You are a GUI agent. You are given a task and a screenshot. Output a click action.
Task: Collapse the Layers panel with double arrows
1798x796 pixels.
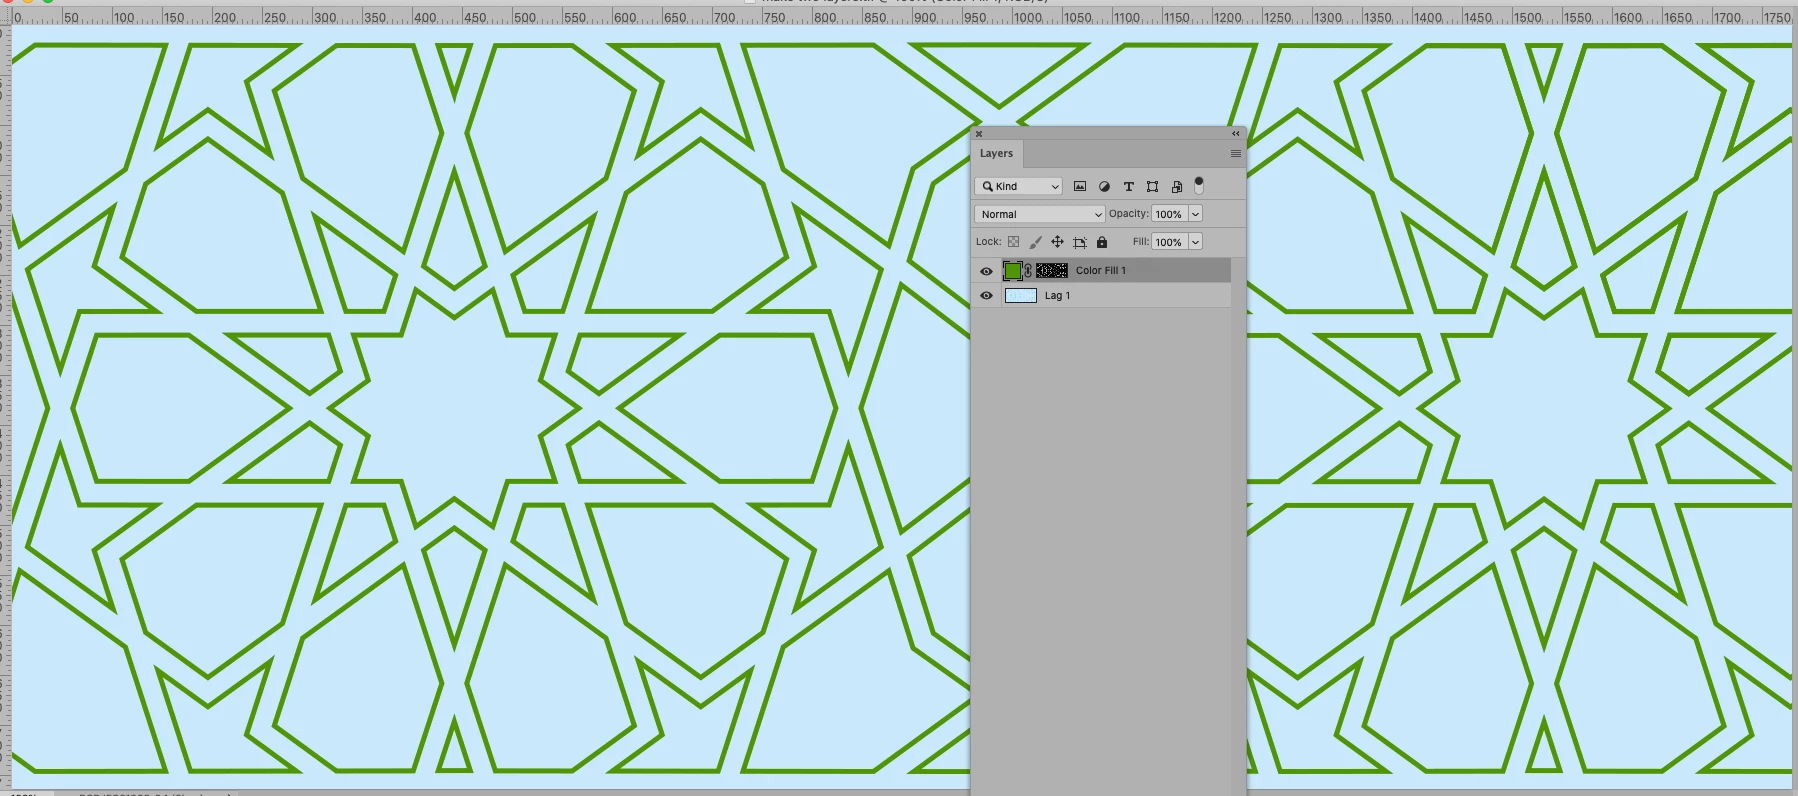tap(1236, 133)
